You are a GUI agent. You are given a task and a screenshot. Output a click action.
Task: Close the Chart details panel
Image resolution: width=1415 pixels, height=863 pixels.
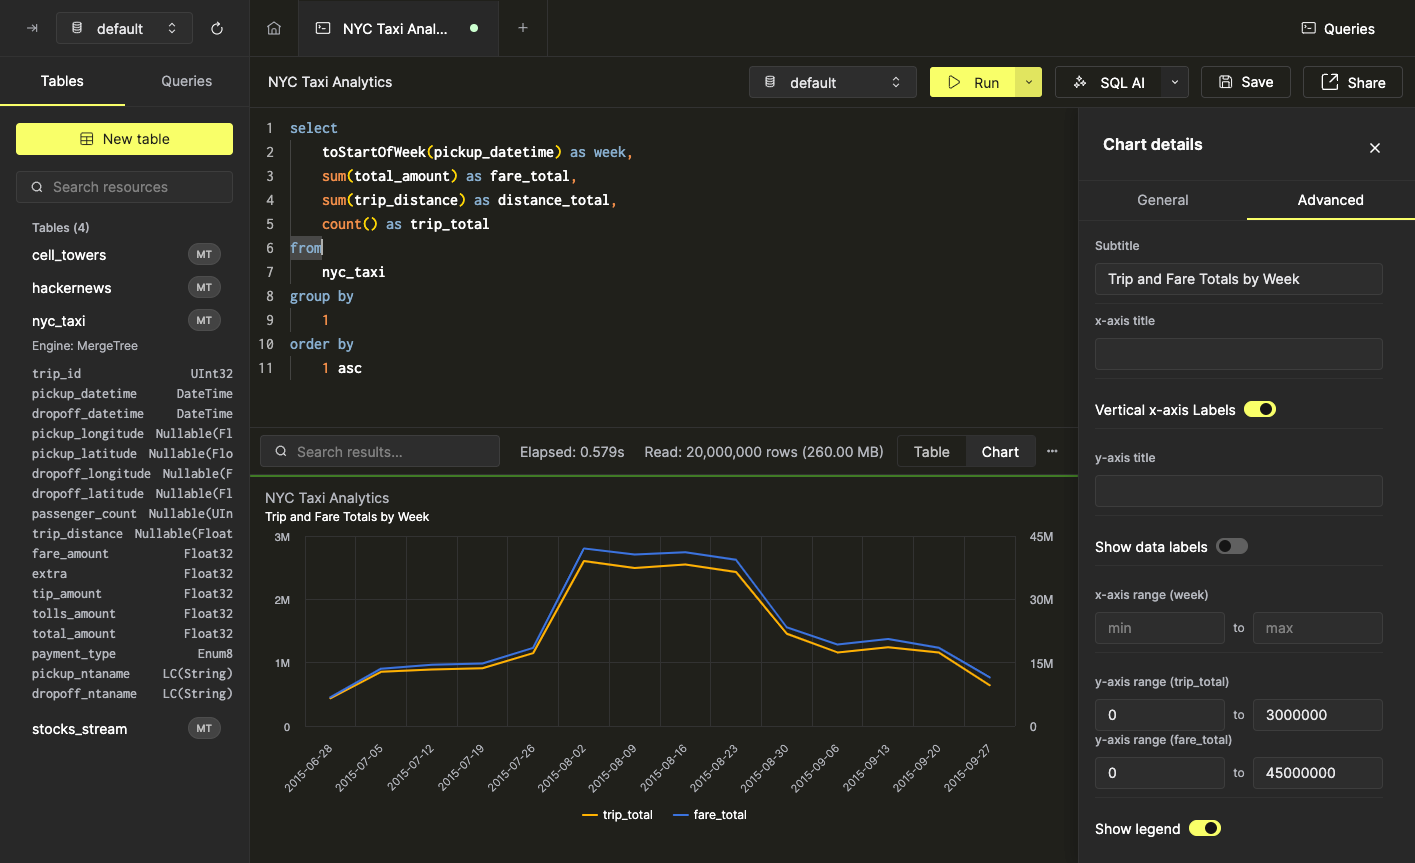(1375, 148)
